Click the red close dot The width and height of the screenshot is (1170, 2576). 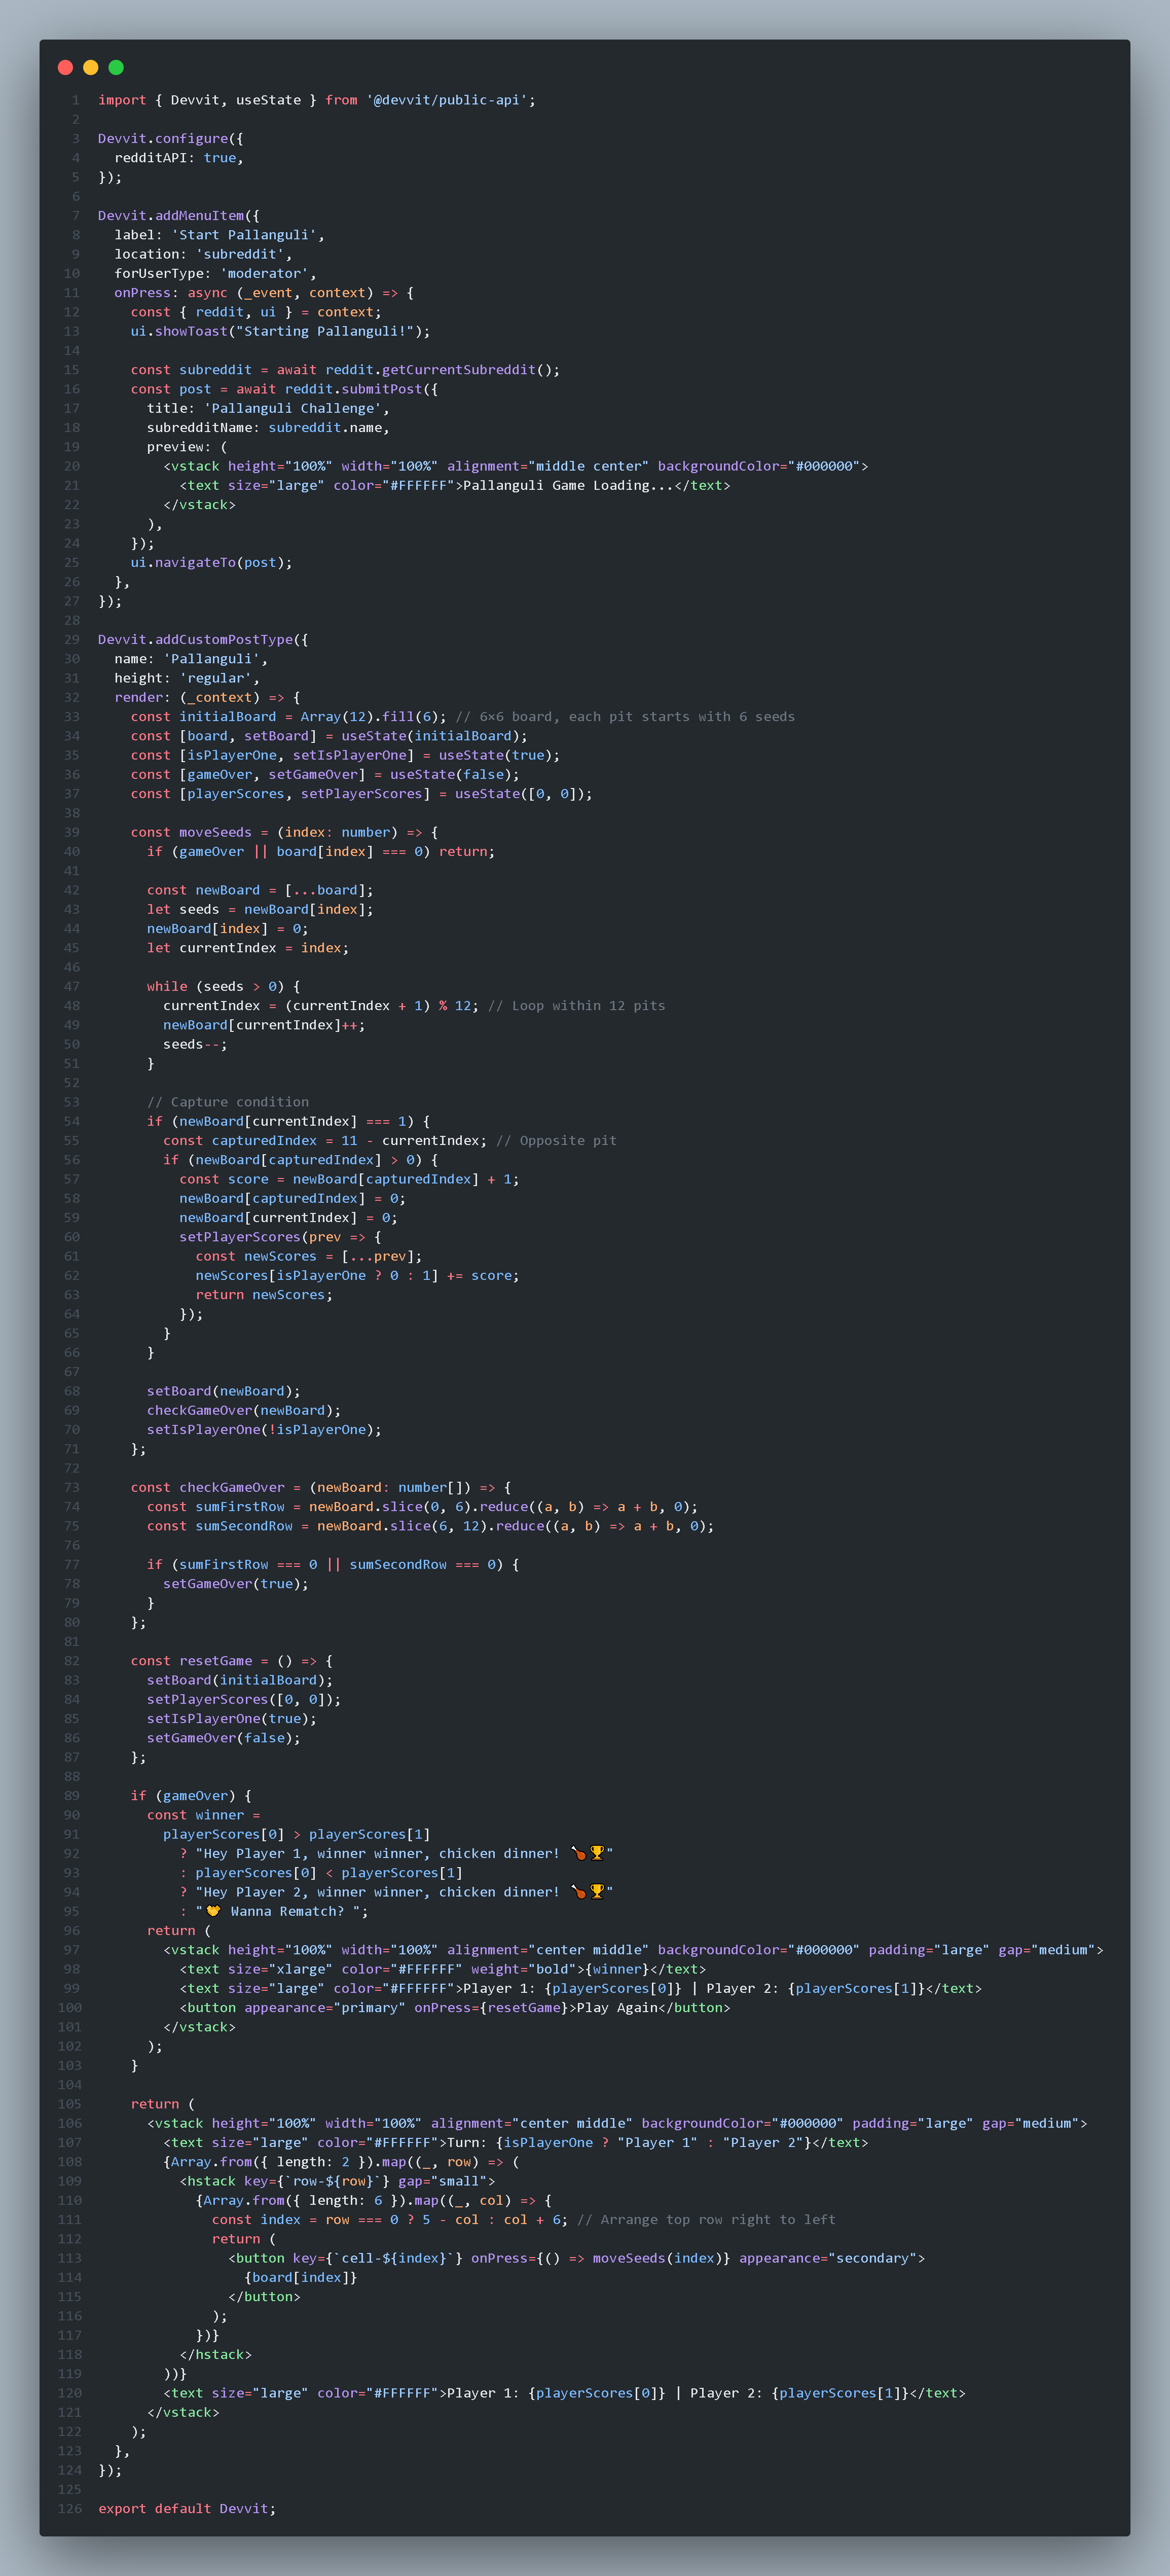pyautogui.click(x=65, y=67)
